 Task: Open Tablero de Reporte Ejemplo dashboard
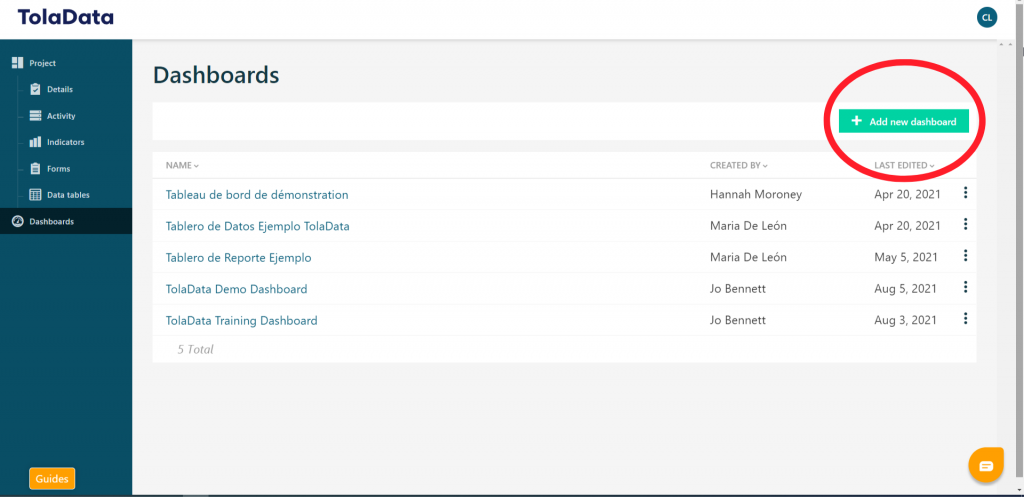pyautogui.click(x=238, y=257)
